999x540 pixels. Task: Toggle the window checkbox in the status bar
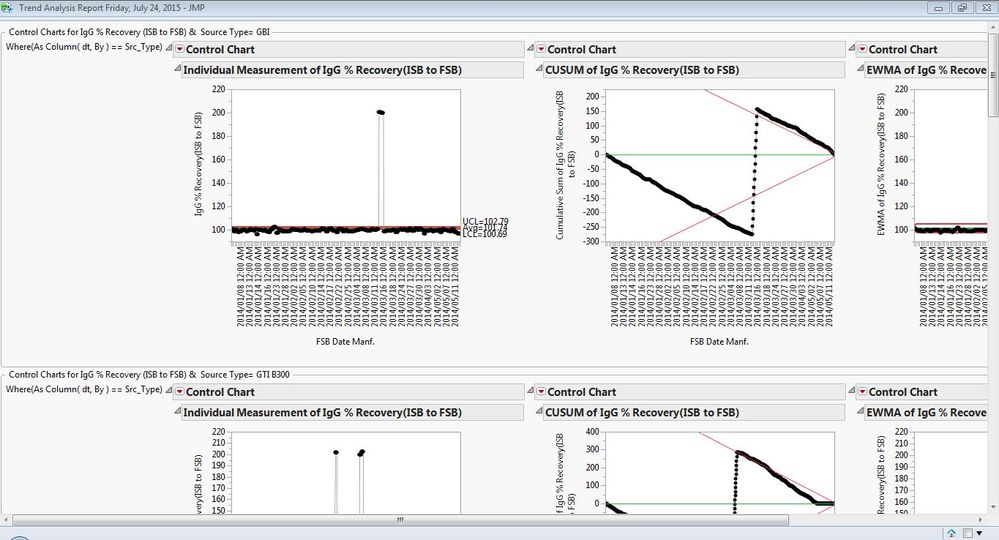tap(967, 533)
